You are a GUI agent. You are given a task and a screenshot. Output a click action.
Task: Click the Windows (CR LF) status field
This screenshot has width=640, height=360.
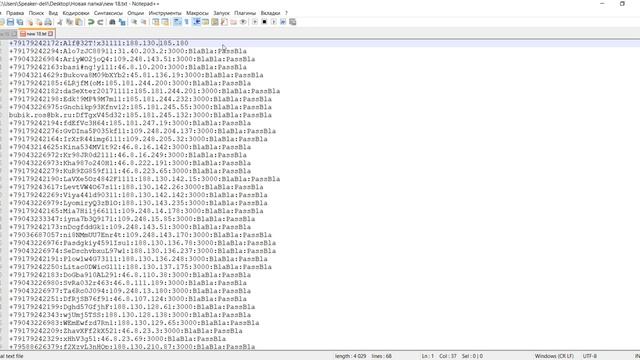[x=554, y=356]
